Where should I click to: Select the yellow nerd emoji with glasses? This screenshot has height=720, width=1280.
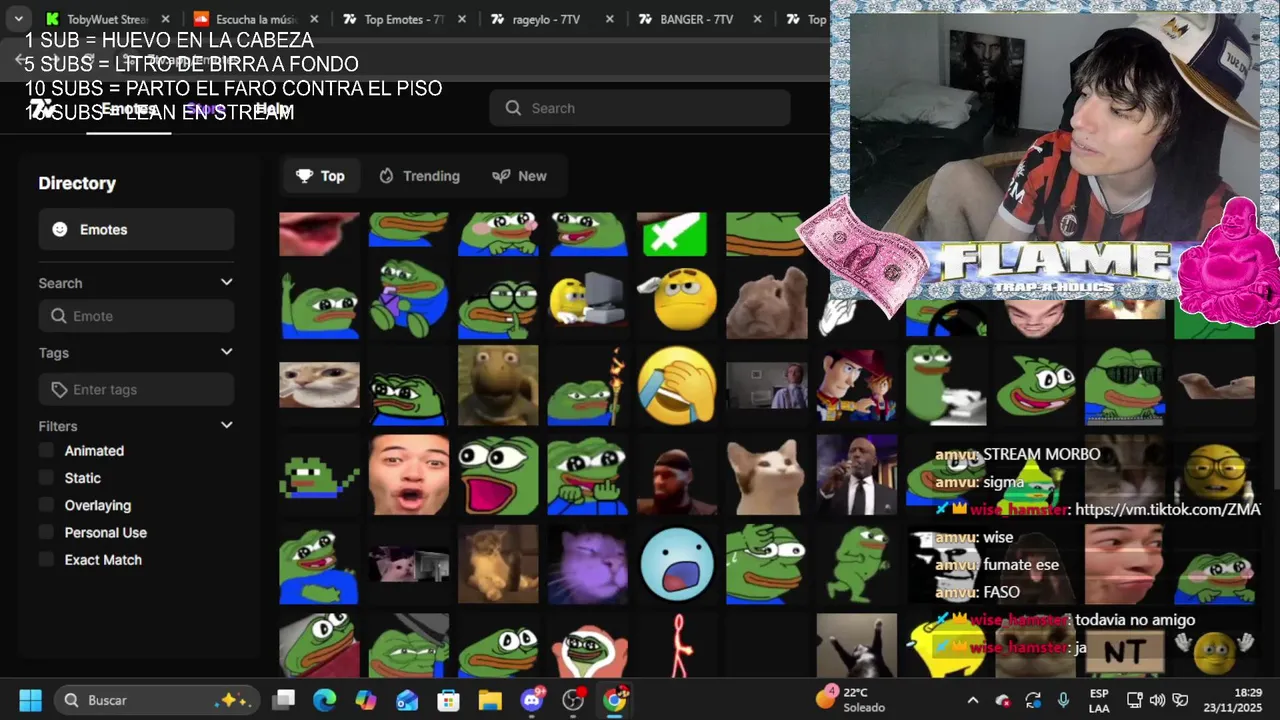click(x=1214, y=475)
